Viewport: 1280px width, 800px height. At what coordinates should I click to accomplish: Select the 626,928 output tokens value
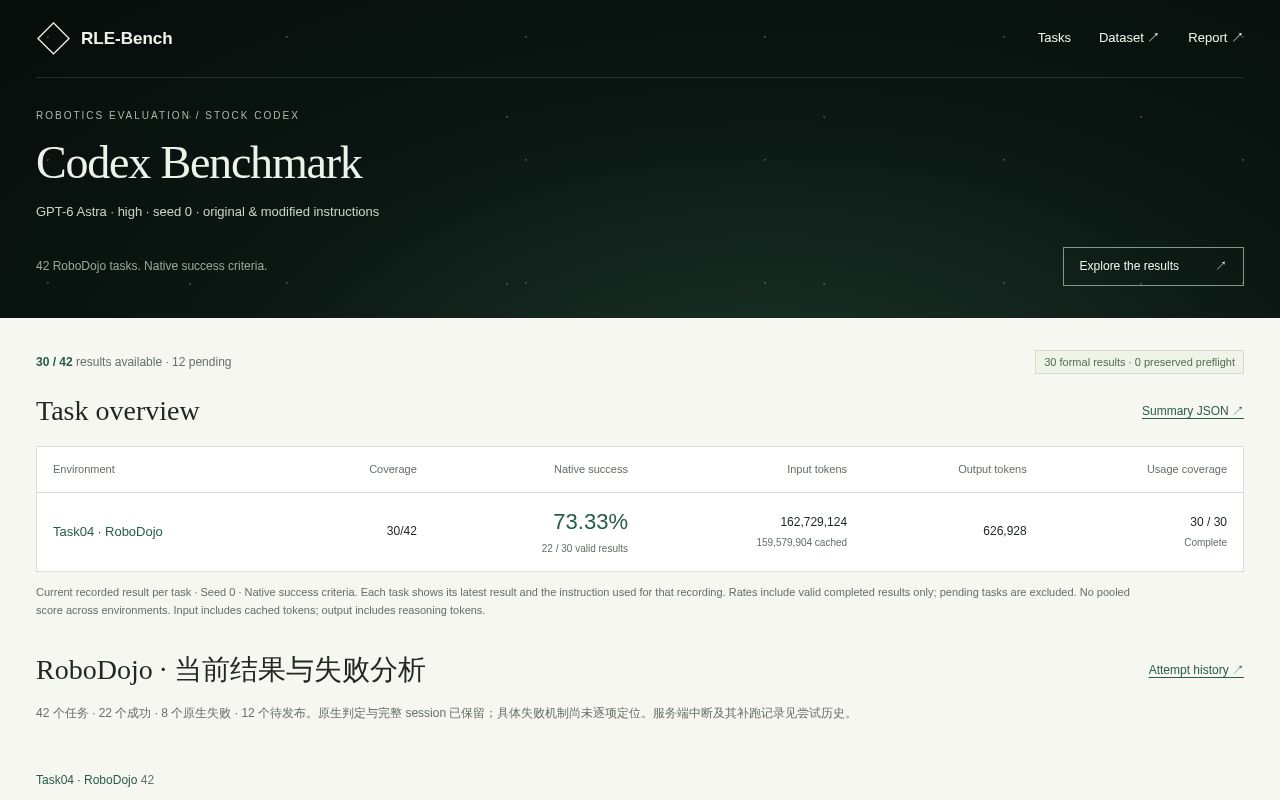pyautogui.click(x=1005, y=531)
